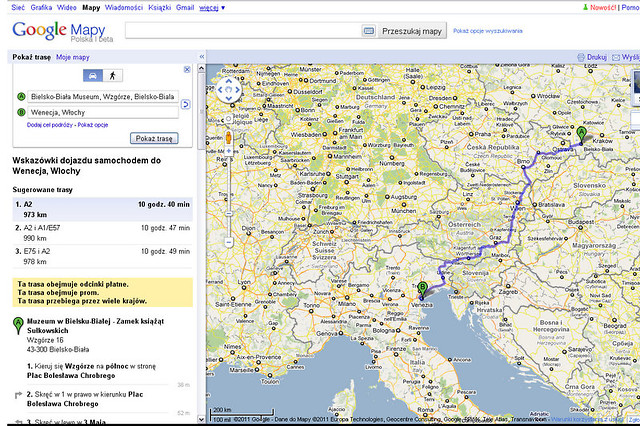Click the map zoom slider handle
Screen dimensions: 640x426
click(x=229, y=214)
